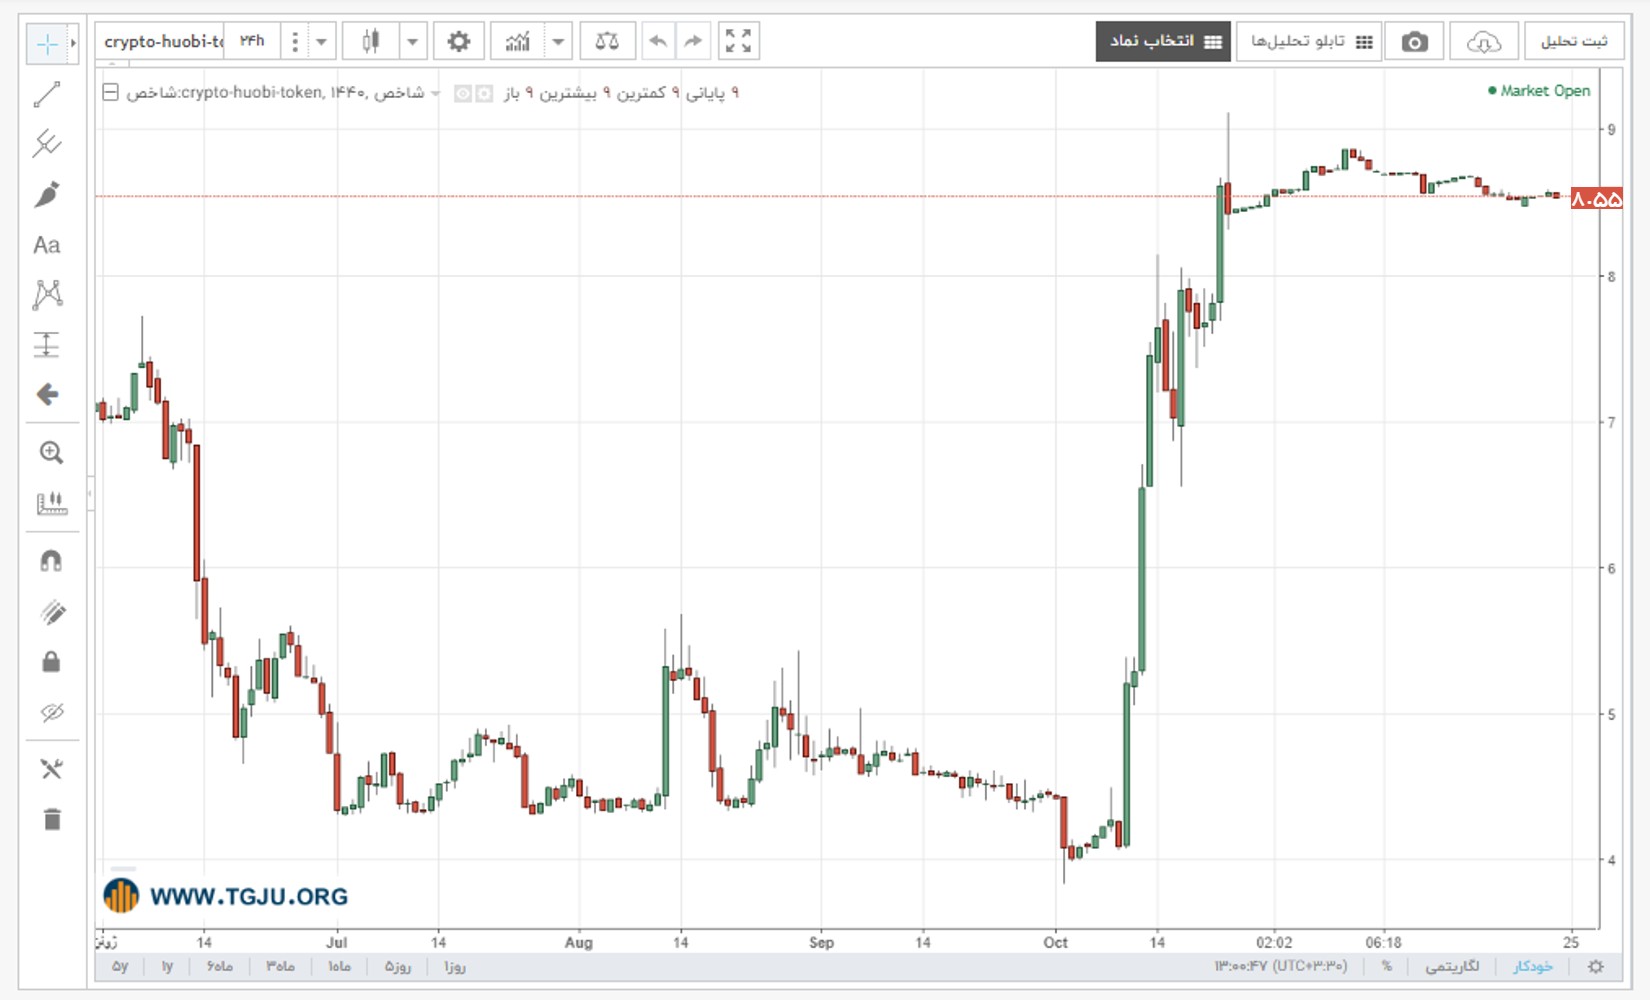Collapse the symbol legend minus box
Viewport: 1650px width, 1000px height.
coord(111,92)
